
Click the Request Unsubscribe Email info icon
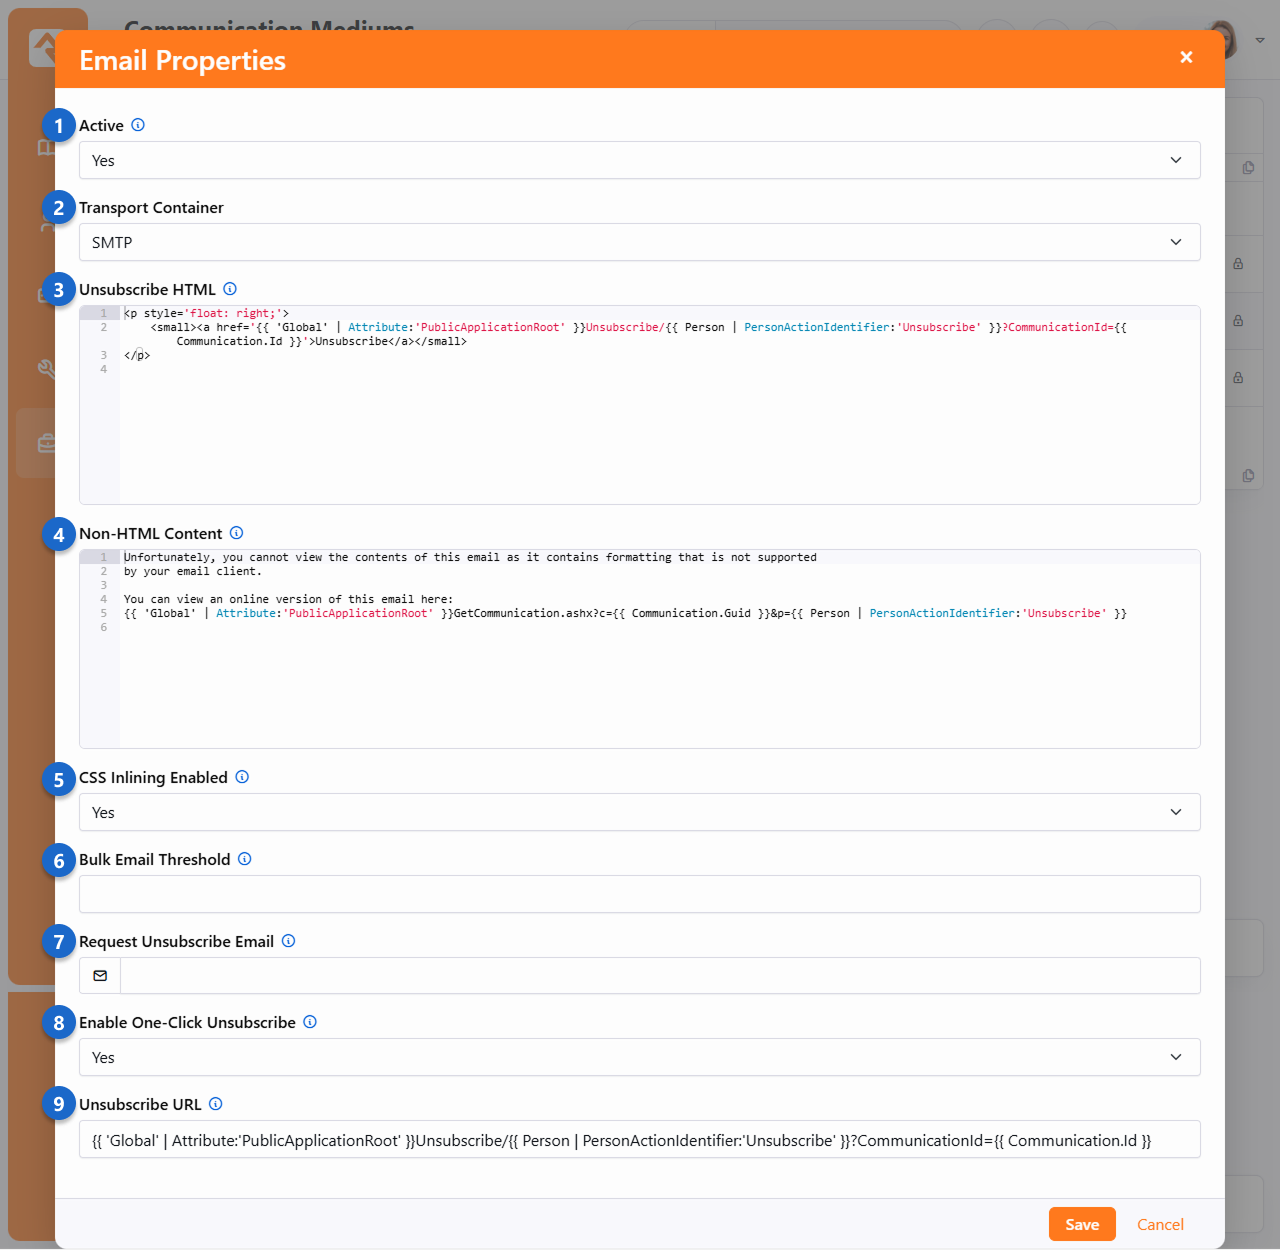pyautogui.click(x=289, y=941)
